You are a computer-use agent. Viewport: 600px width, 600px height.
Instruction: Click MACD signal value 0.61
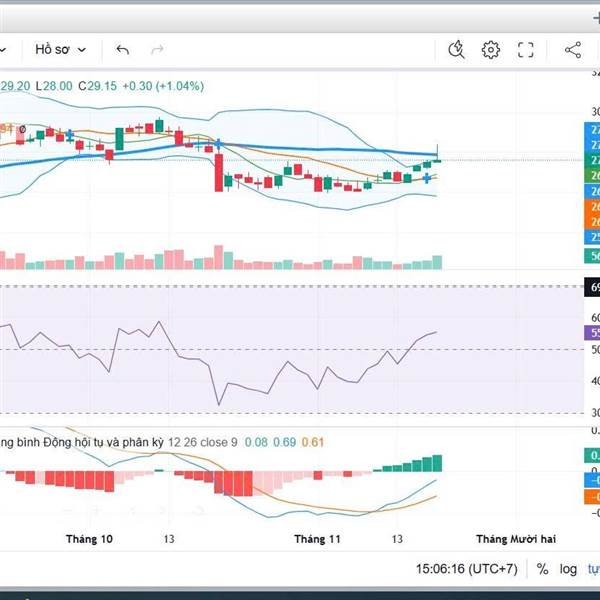tap(313, 442)
